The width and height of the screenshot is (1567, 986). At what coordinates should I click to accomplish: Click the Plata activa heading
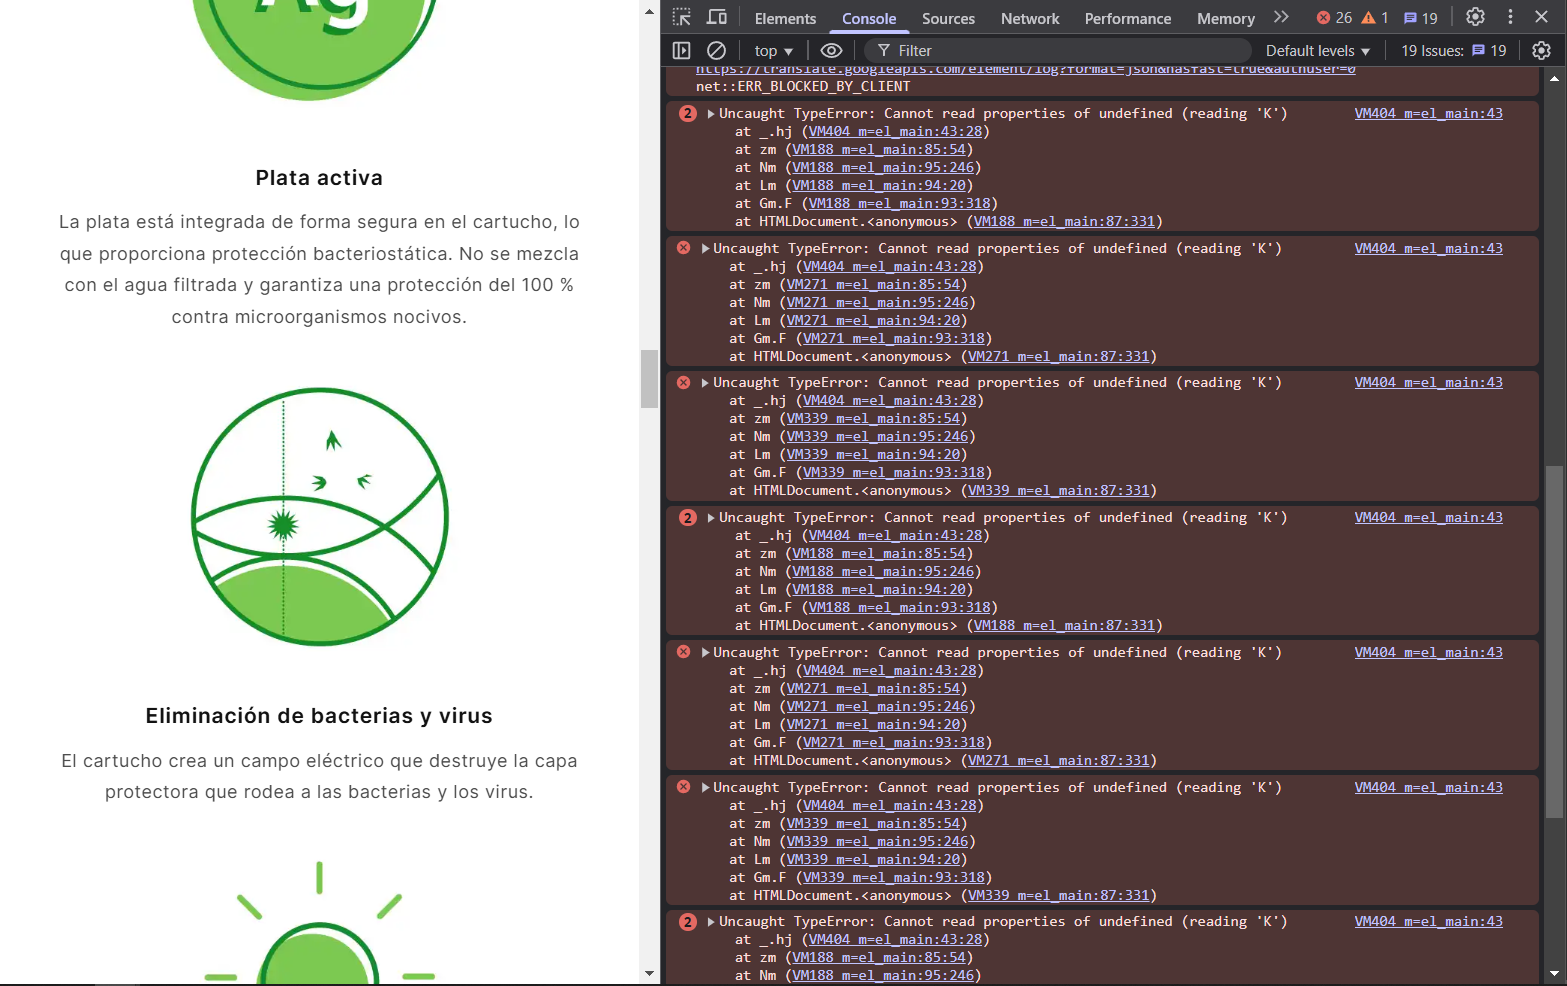[319, 178]
